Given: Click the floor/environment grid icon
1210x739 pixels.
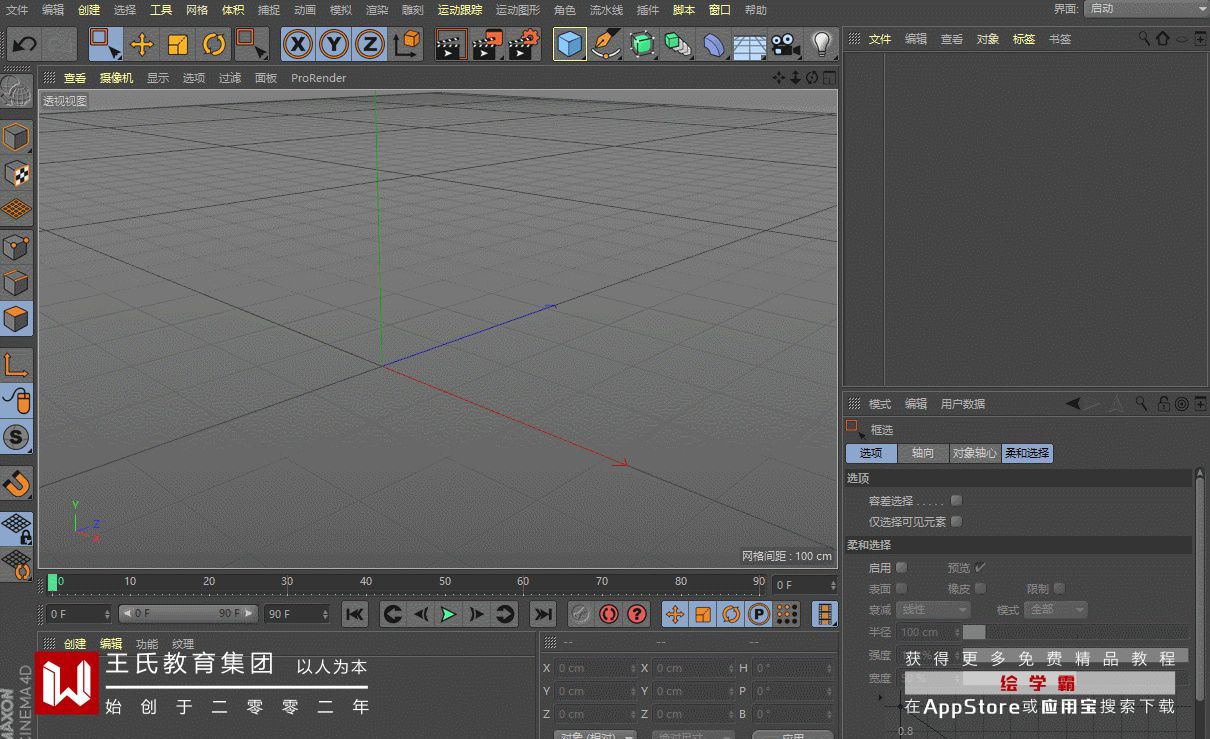Looking at the screenshot, I should point(749,44).
